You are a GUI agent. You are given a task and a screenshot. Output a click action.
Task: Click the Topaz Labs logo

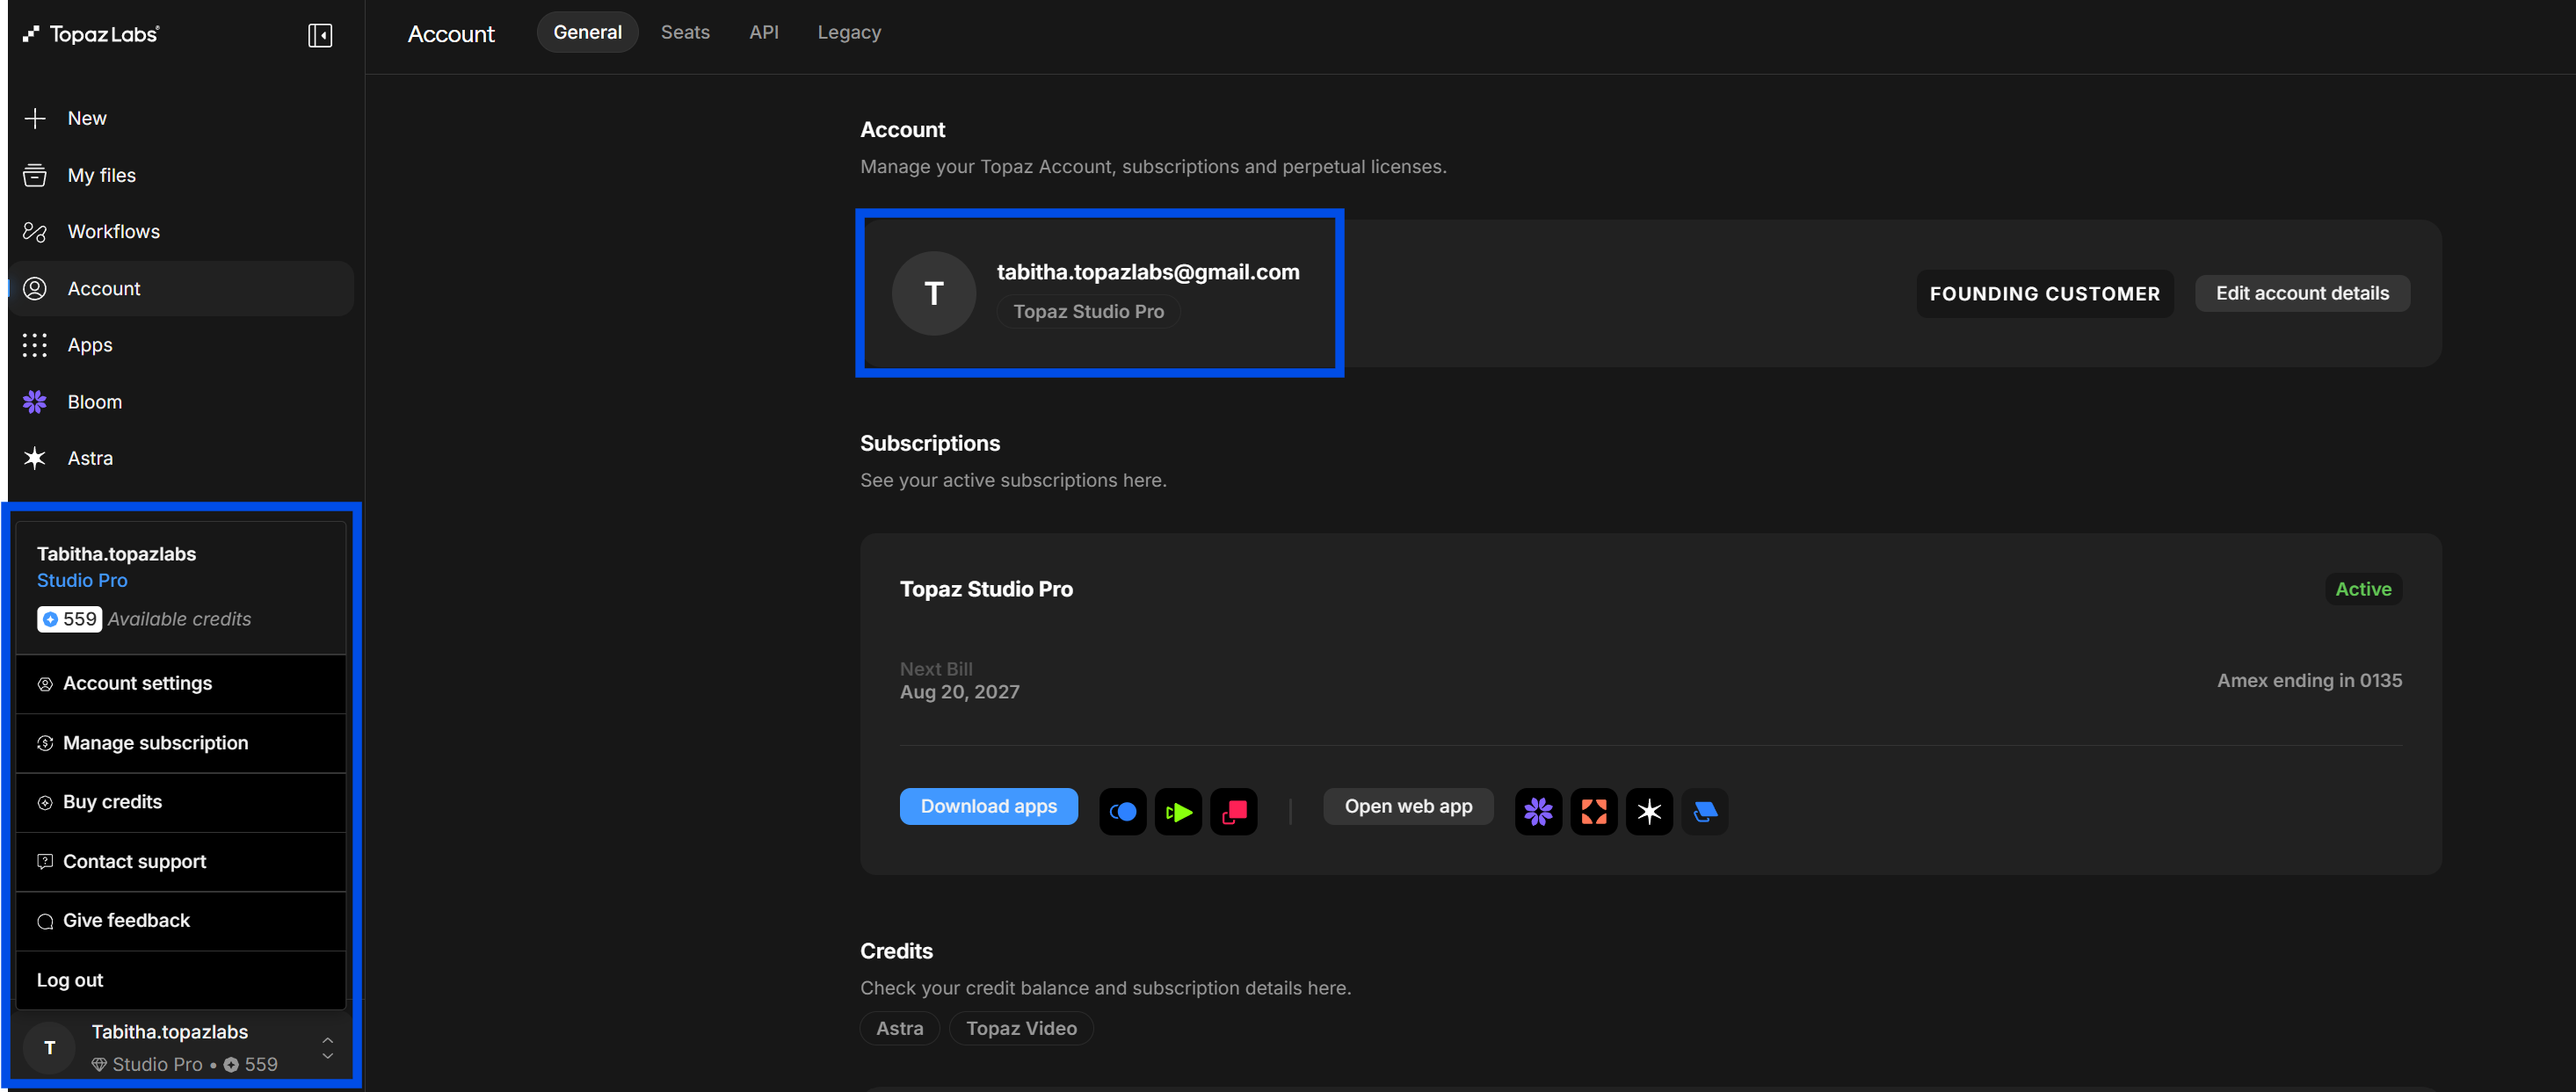pos(91,34)
